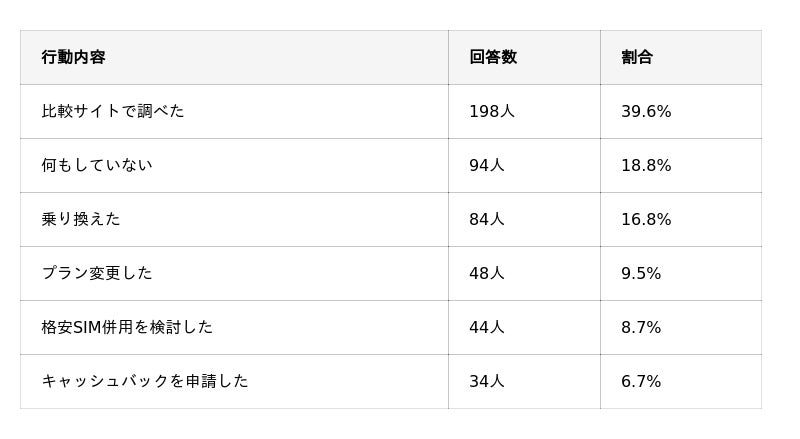Screen dimensions: 800x439
Task: Click the 84人 count cell
Action: [x=487, y=219]
